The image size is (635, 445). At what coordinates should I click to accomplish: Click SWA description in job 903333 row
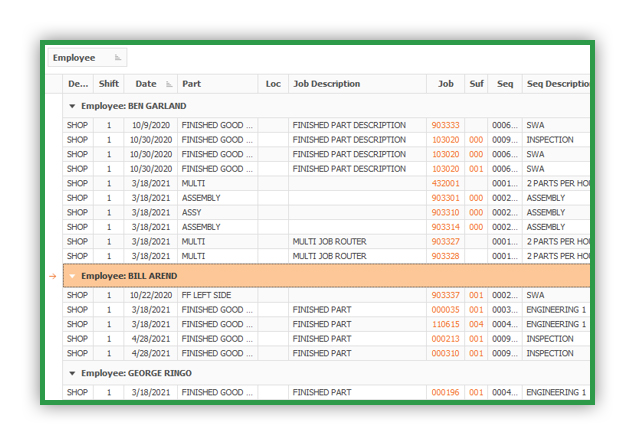pos(535,125)
